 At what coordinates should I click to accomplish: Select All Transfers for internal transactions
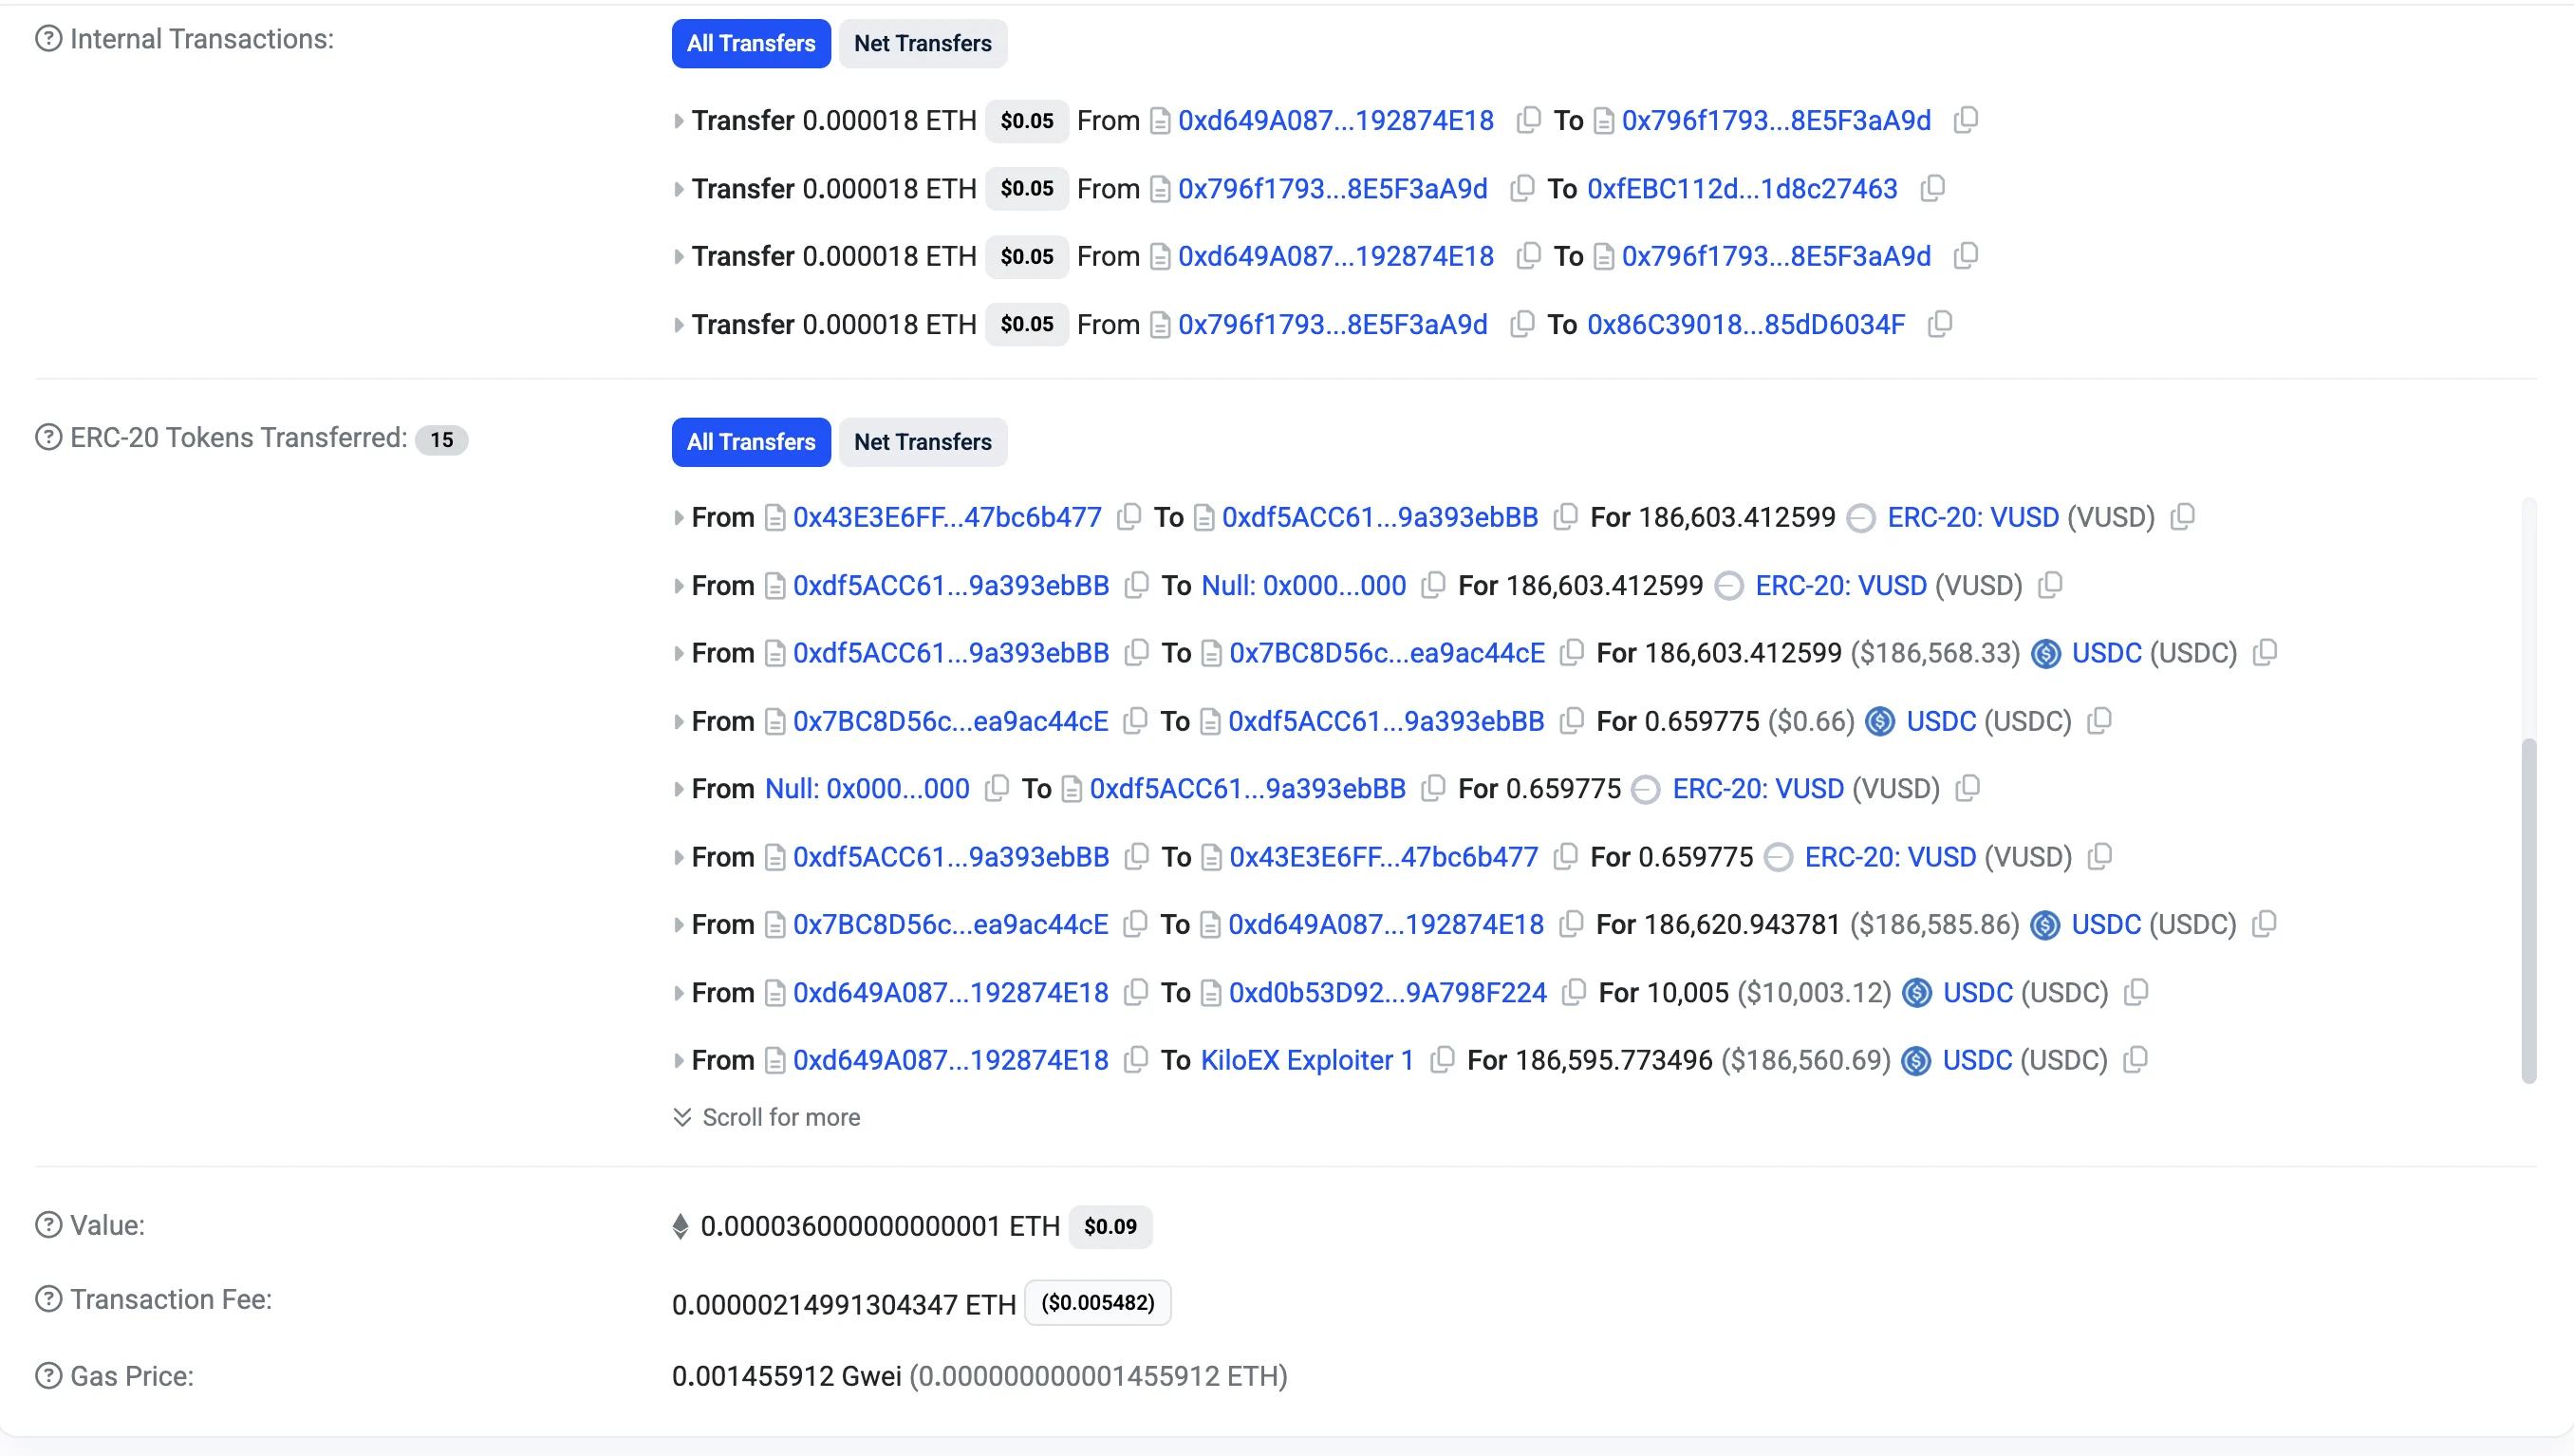(750, 44)
